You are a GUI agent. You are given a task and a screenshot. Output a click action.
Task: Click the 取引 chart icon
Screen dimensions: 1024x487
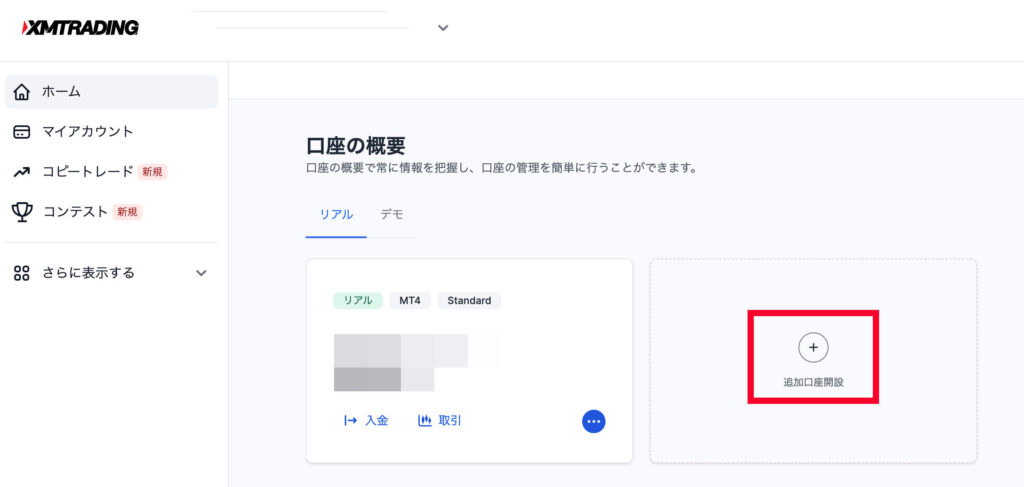pyautogui.click(x=425, y=421)
